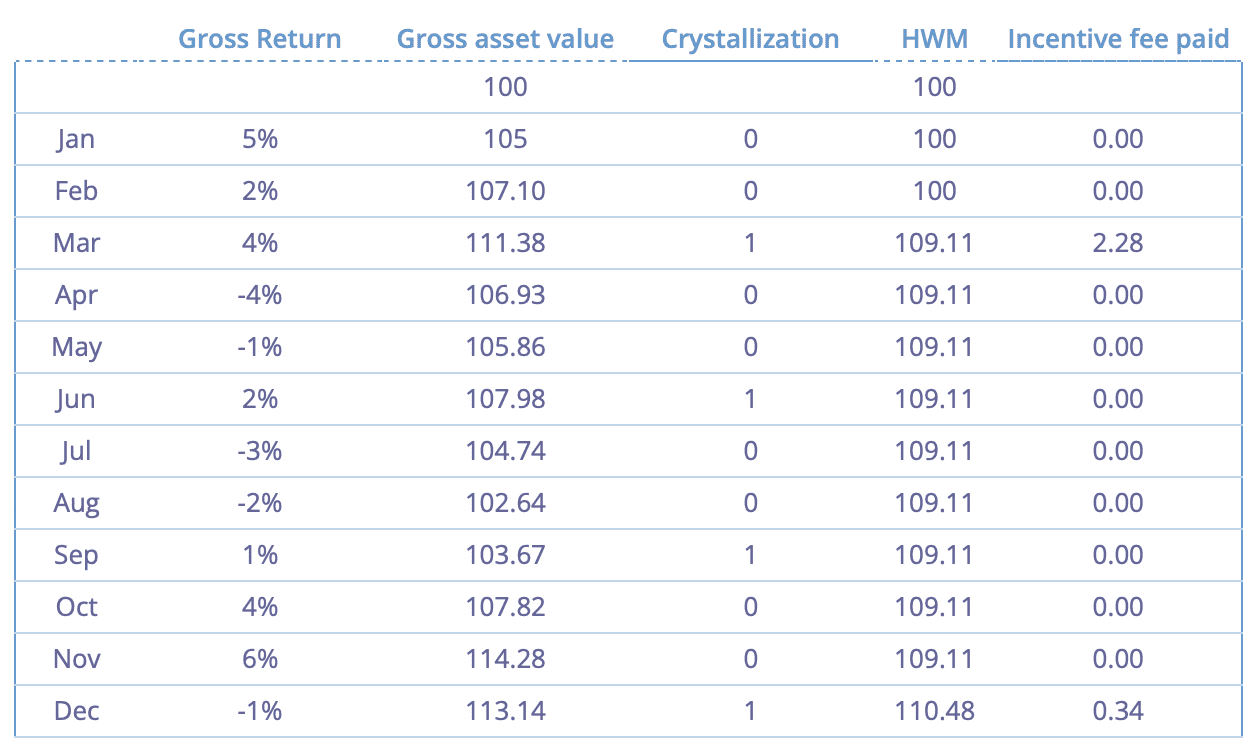
Task: Click the Mar HWM value 109.11
Action: [935, 243]
